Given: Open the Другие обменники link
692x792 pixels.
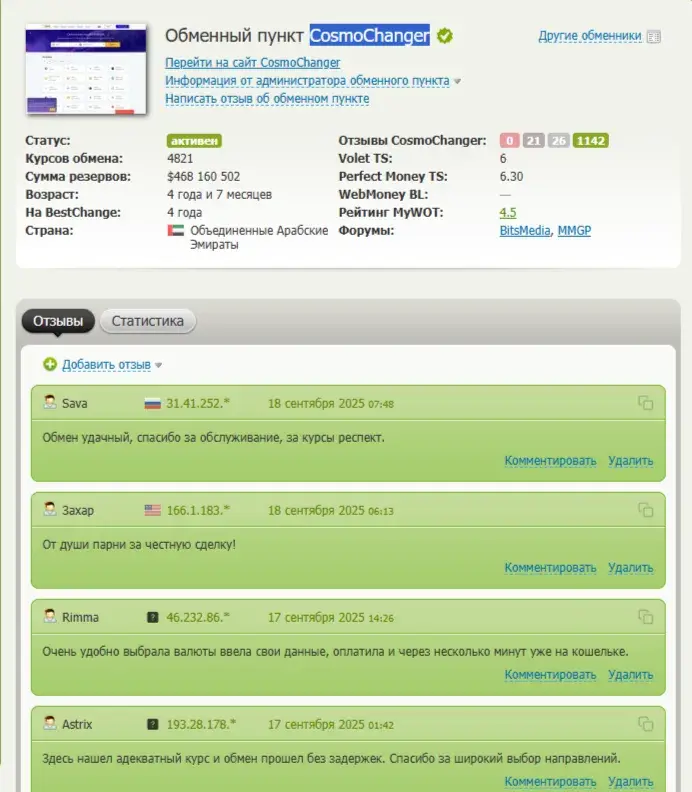Looking at the screenshot, I should click(590, 36).
